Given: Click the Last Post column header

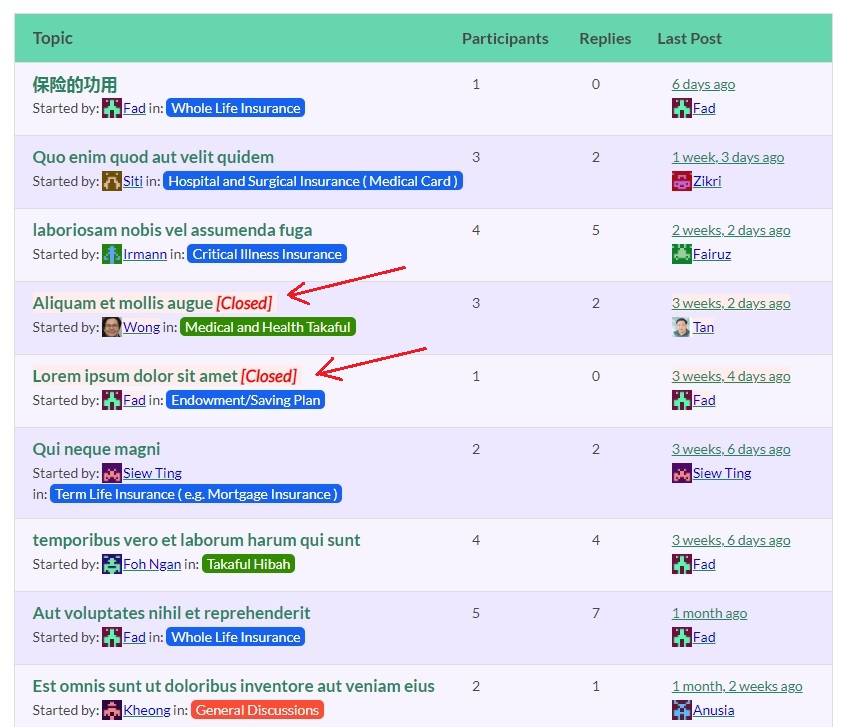Looking at the screenshot, I should click(689, 39).
